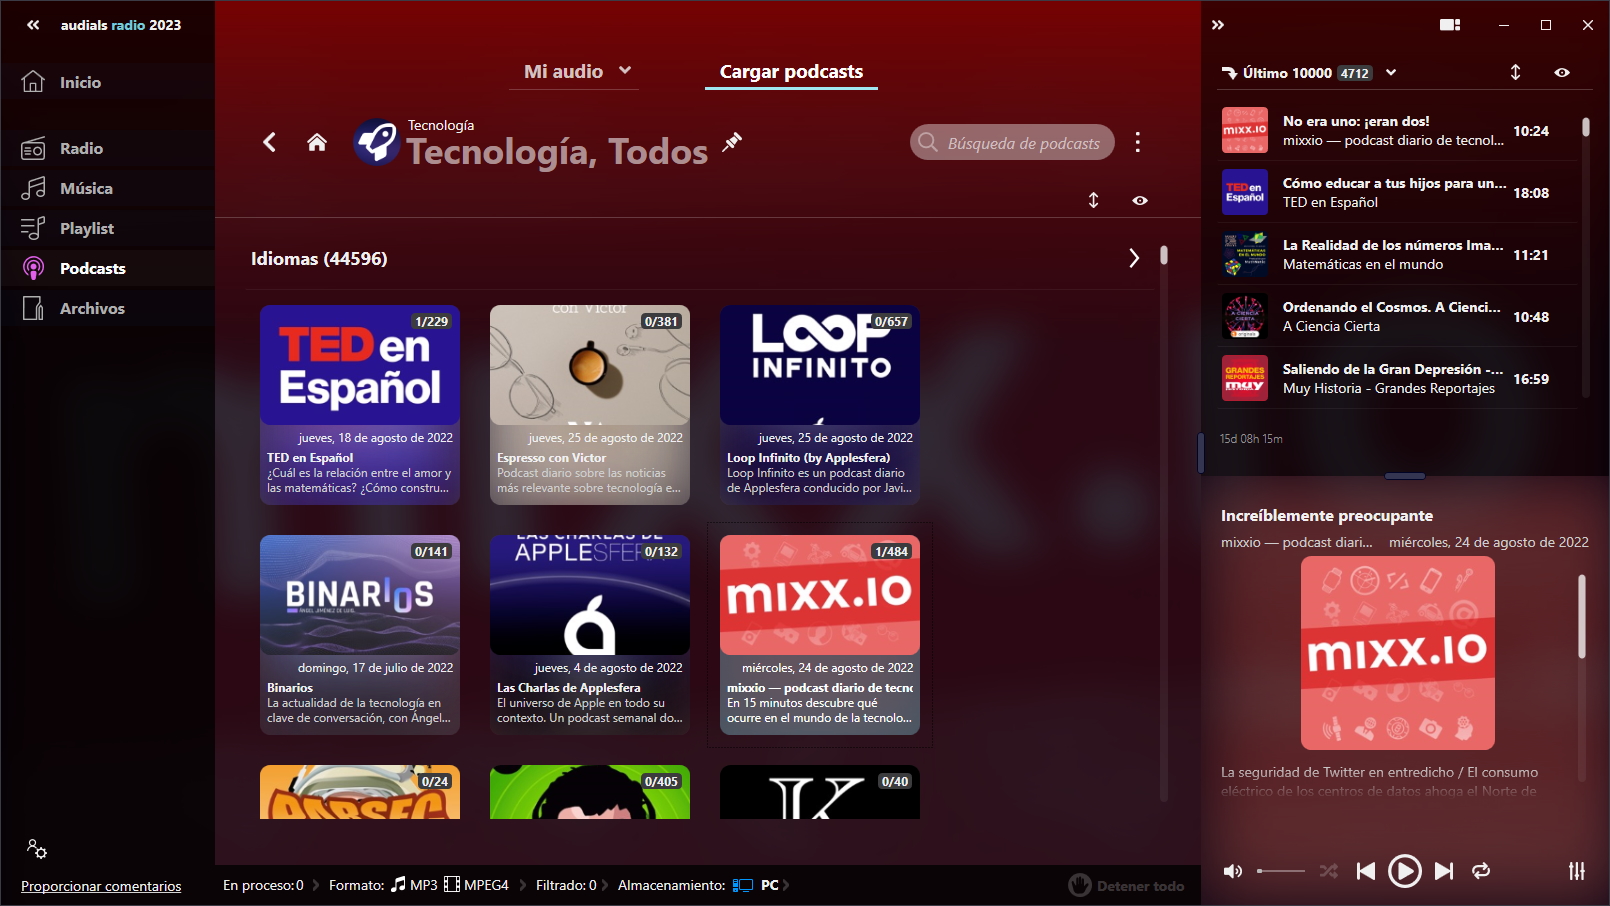Toggle shuffle playback
The image size is (1610, 906).
[x=1328, y=871]
